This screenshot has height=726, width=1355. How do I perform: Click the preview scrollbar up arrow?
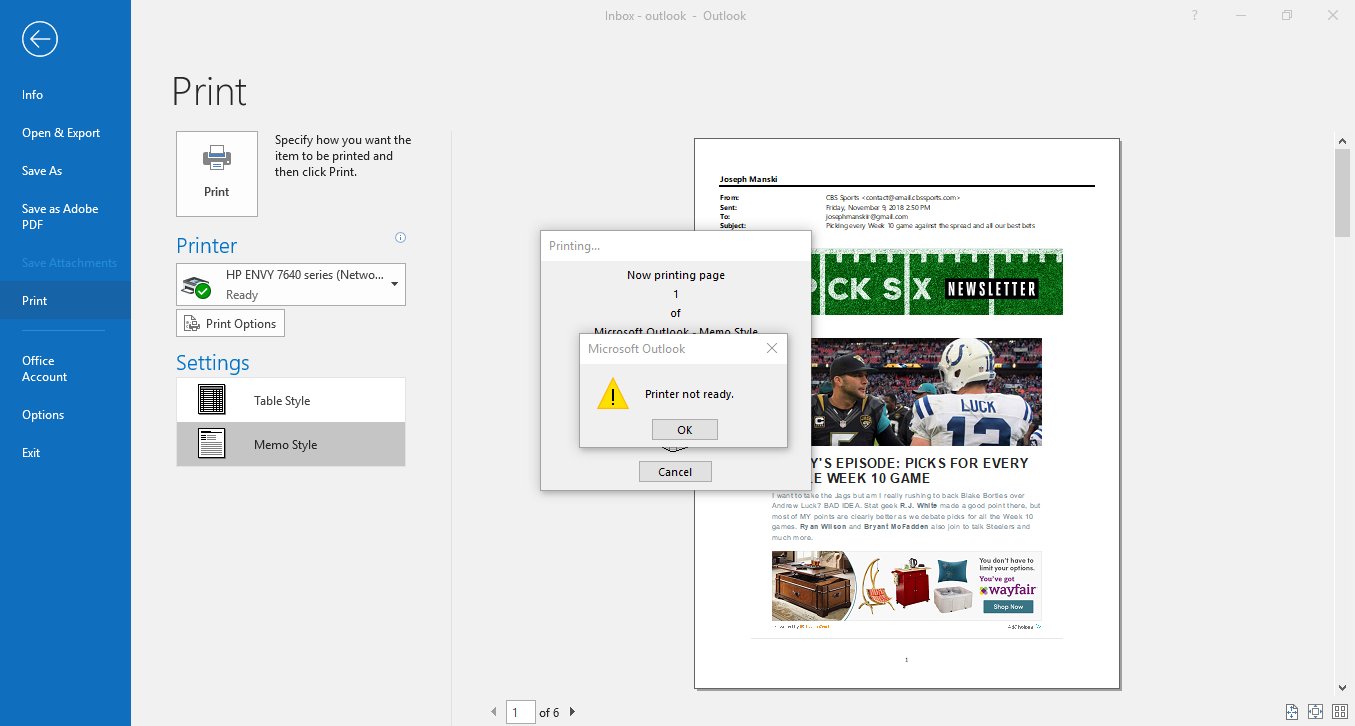[x=1343, y=141]
